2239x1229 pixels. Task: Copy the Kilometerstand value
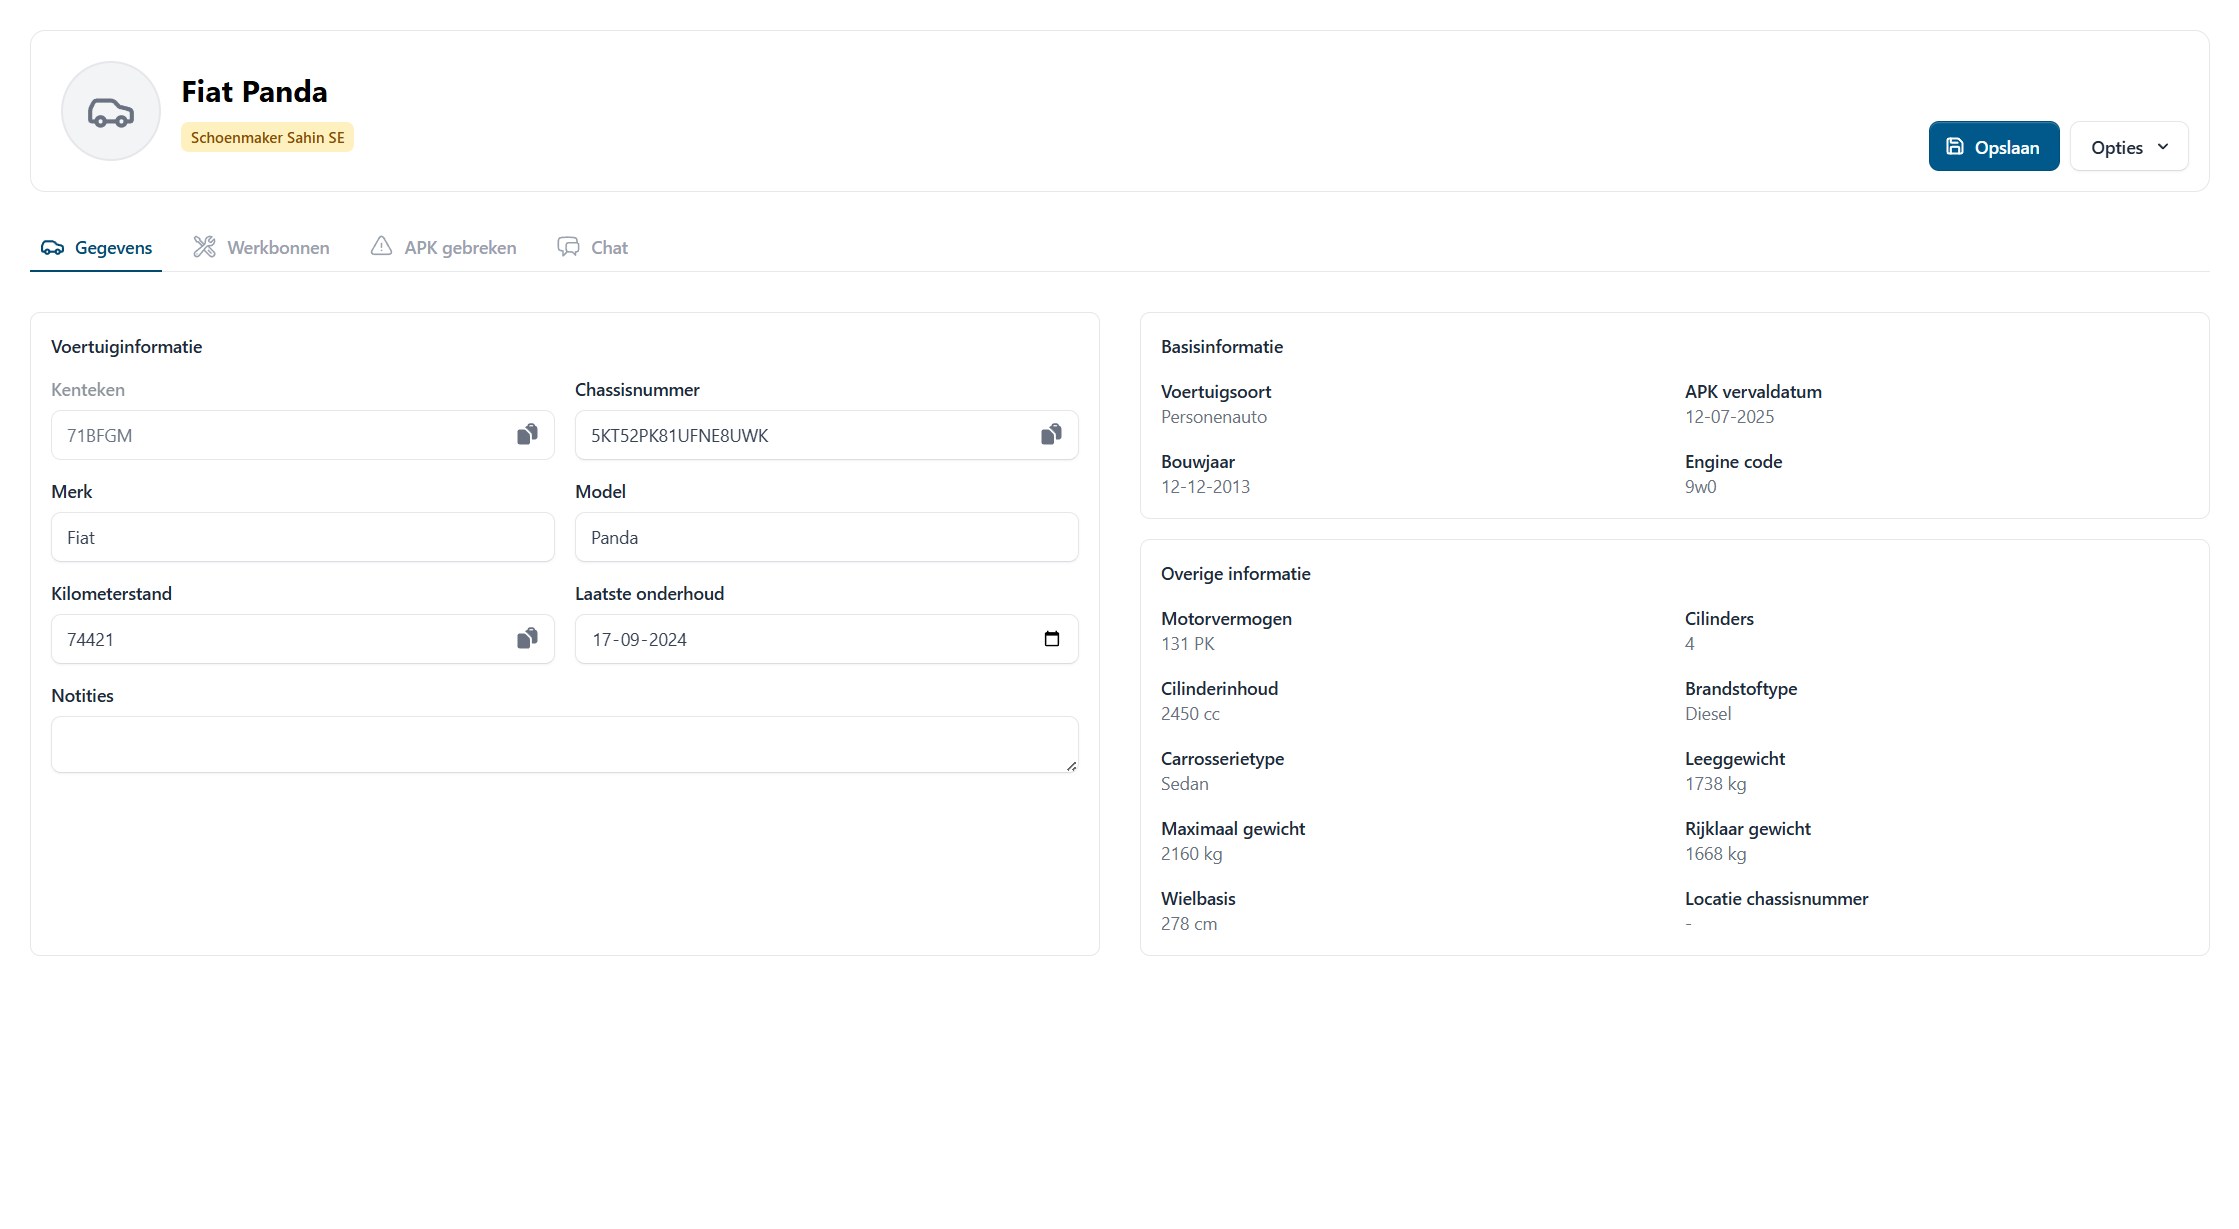[527, 638]
